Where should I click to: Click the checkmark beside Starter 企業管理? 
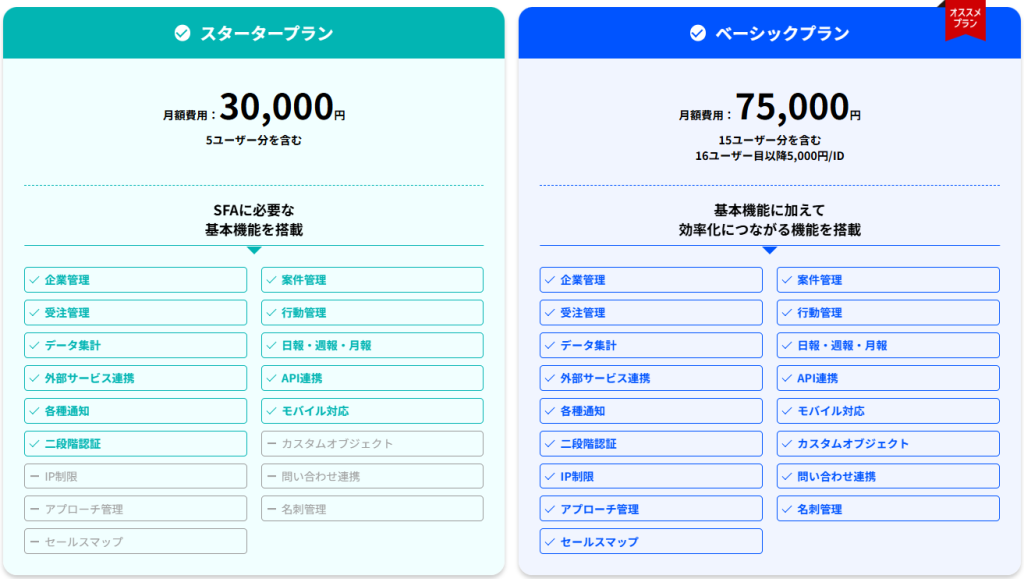[x=35, y=280]
